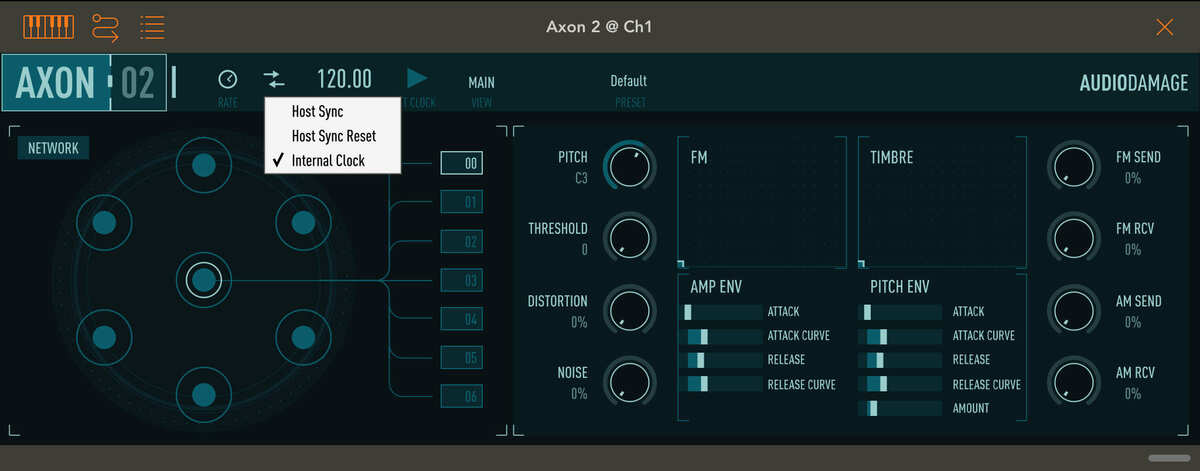Click the FM pad corner handle
The width and height of the screenshot is (1200, 471).
click(683, 264)
